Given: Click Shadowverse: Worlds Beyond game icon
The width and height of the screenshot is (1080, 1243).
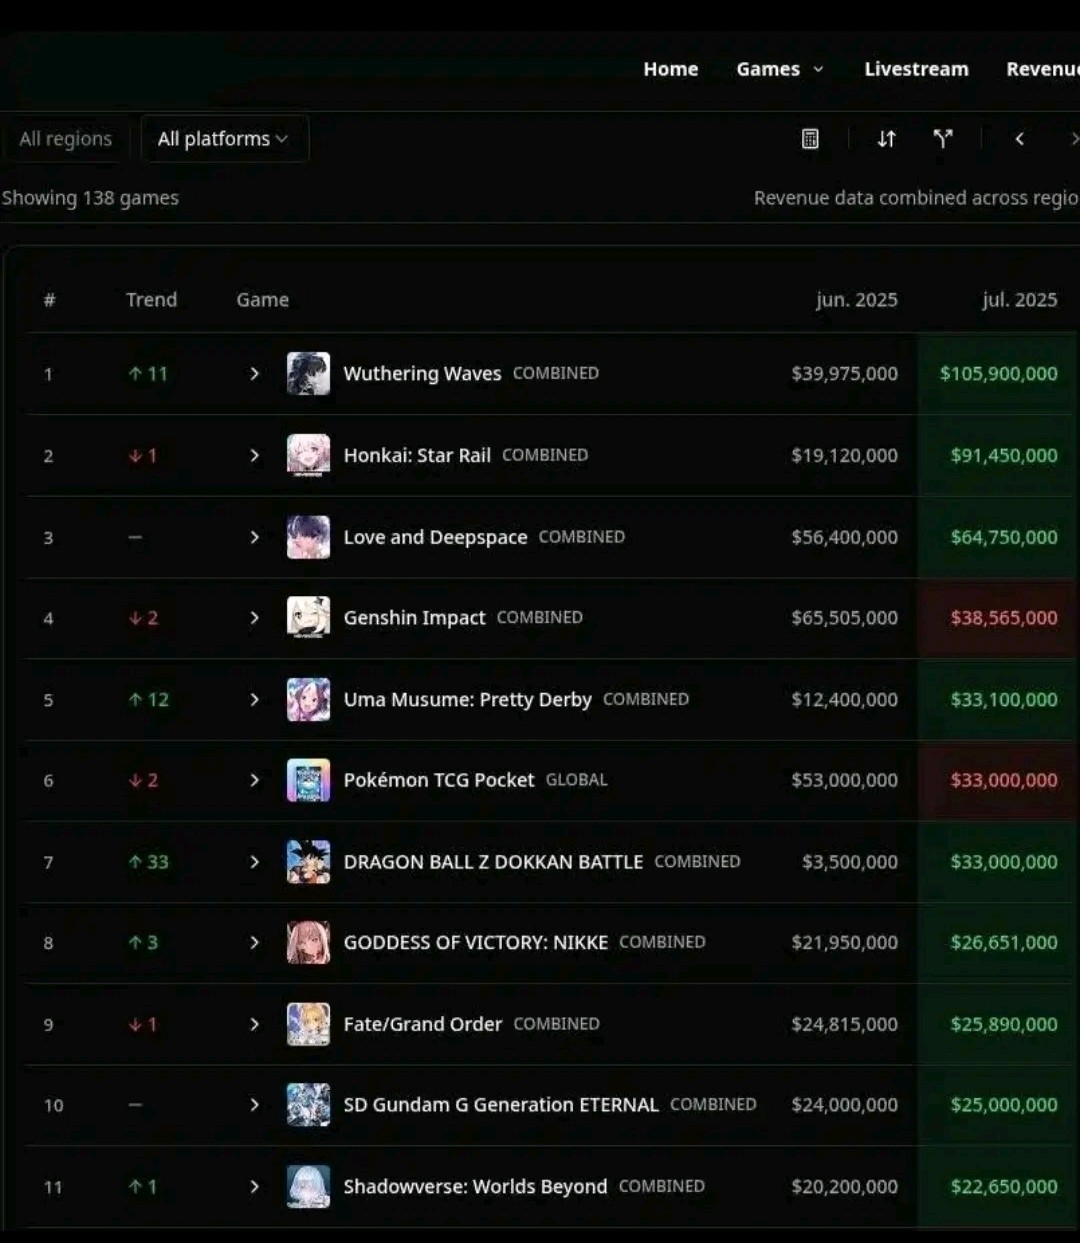Looking at the screenshot, I should (308, 1187).
